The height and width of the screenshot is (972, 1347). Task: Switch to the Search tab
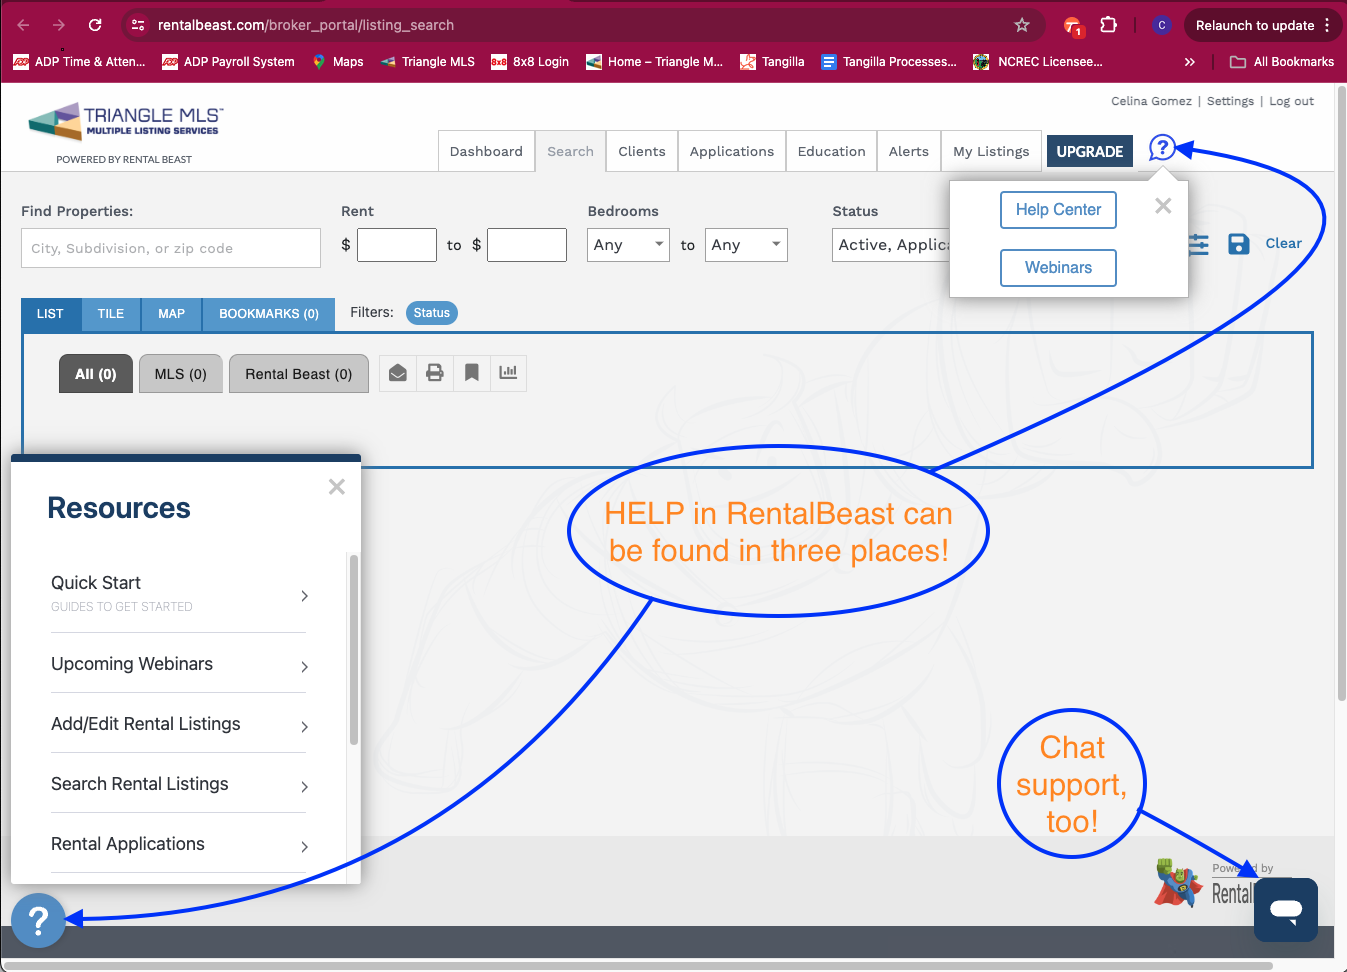tap(570, 151)
